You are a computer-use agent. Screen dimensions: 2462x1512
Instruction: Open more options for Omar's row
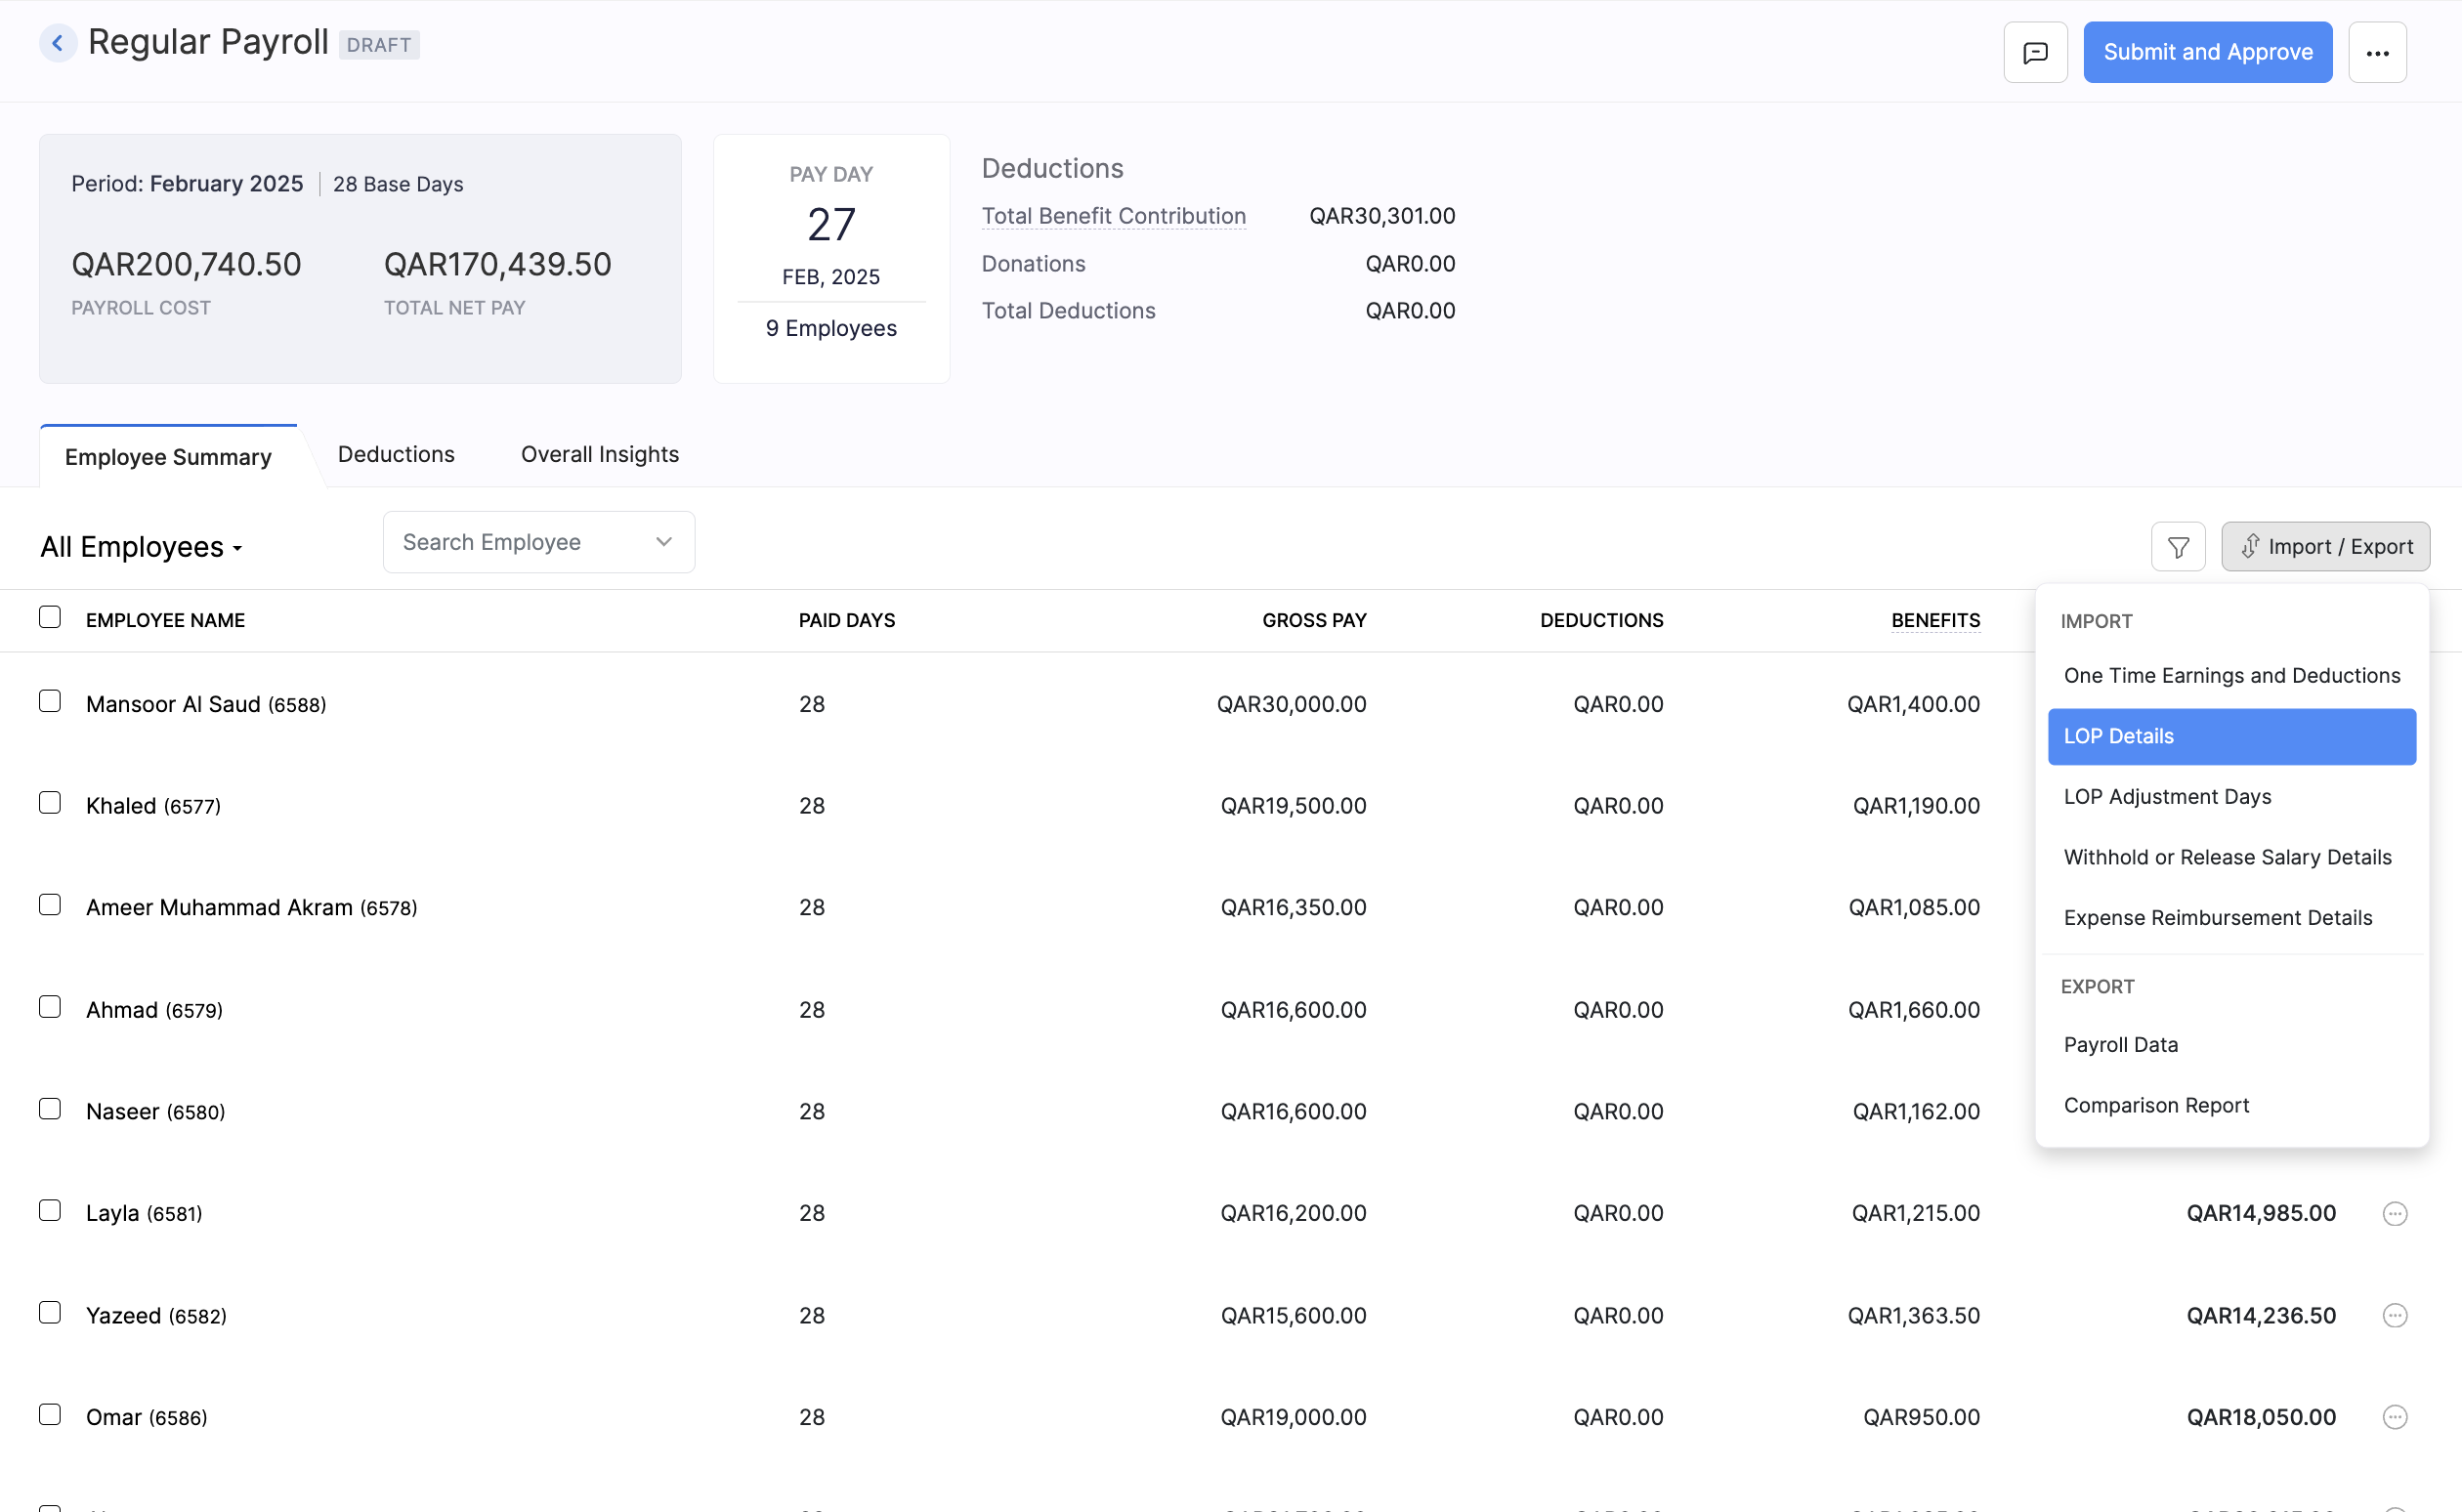2394,1417
